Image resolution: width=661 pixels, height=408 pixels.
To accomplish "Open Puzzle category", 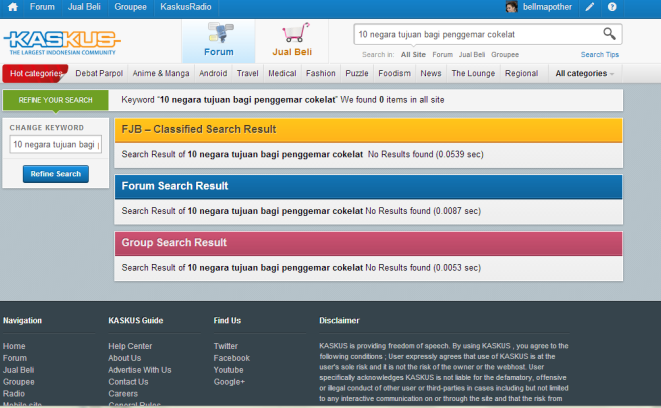I will (x=357, y=73).
